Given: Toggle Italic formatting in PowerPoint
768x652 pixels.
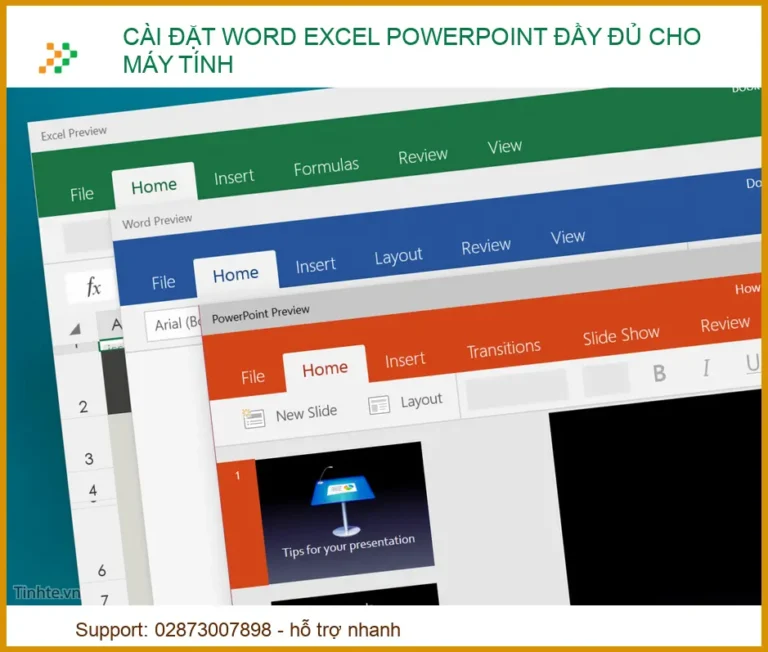Looking at the screenshot, I should tap(706, 367).
